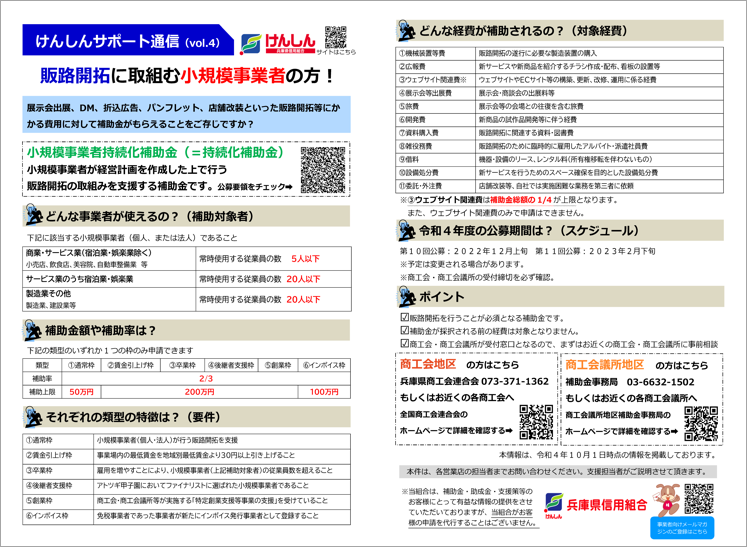Click the ⑤創業枠 column header cell
The width and height of the screenshot is (747, 547).
click(x=278, y=365)
